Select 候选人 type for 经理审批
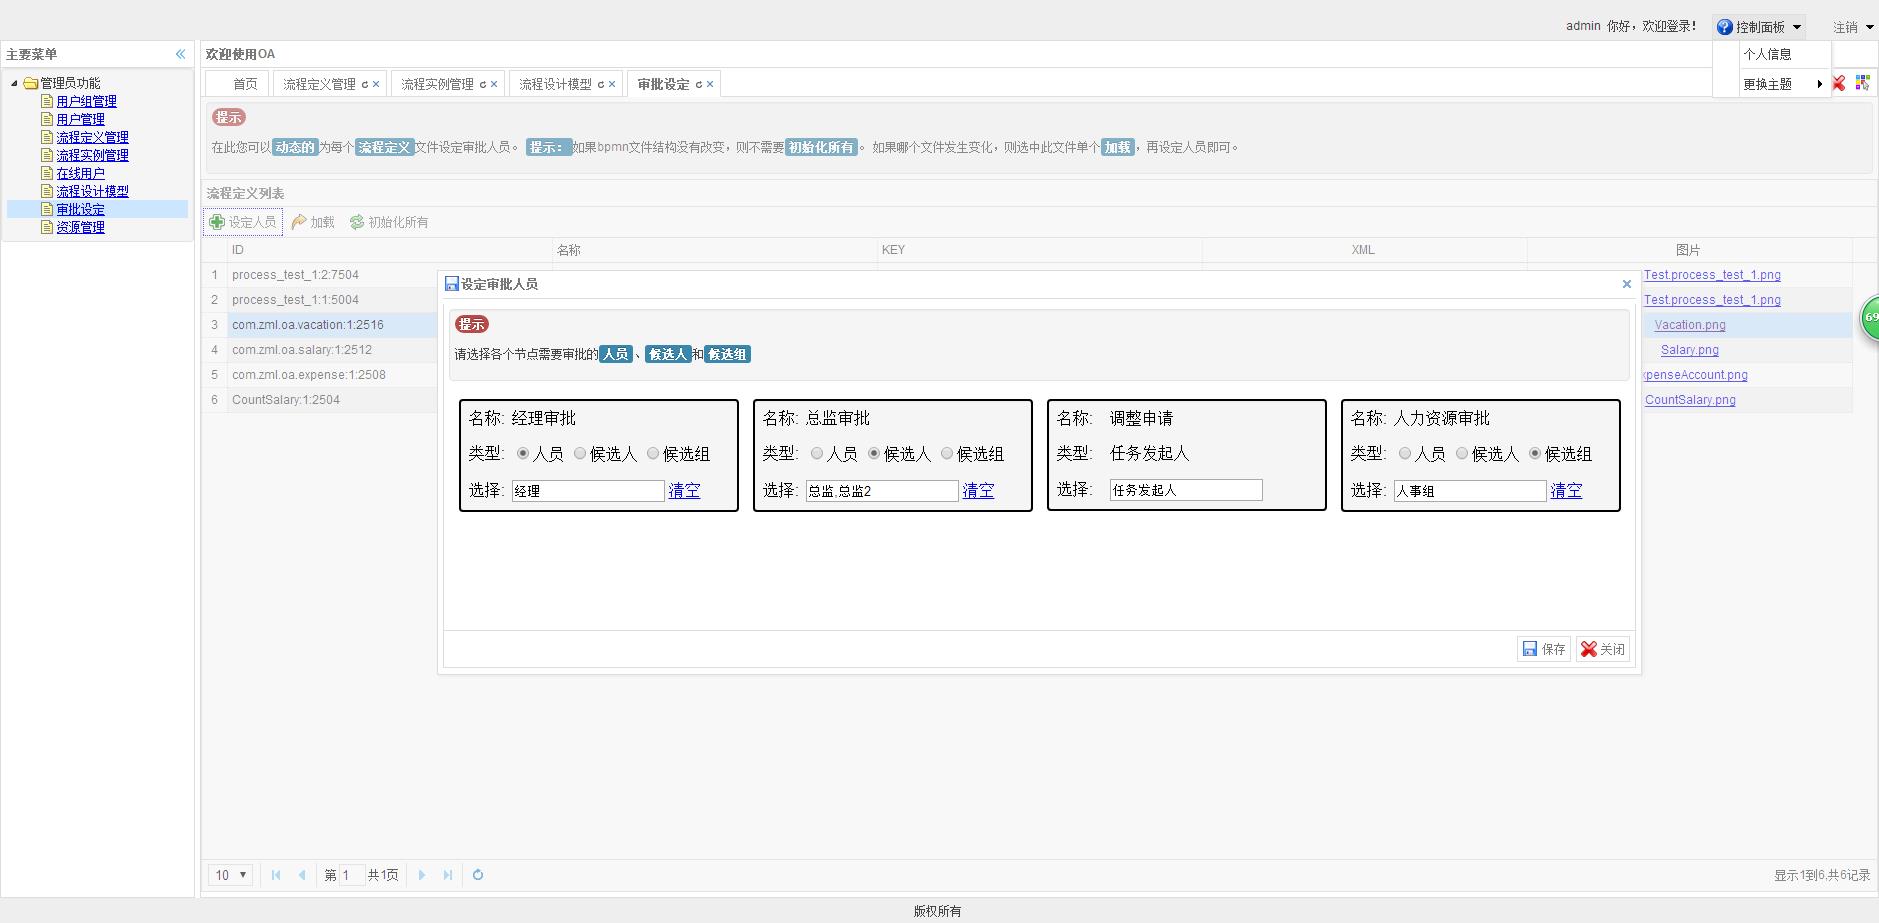This screenshot has height=923, width=1879. click(x=580, y=454)
